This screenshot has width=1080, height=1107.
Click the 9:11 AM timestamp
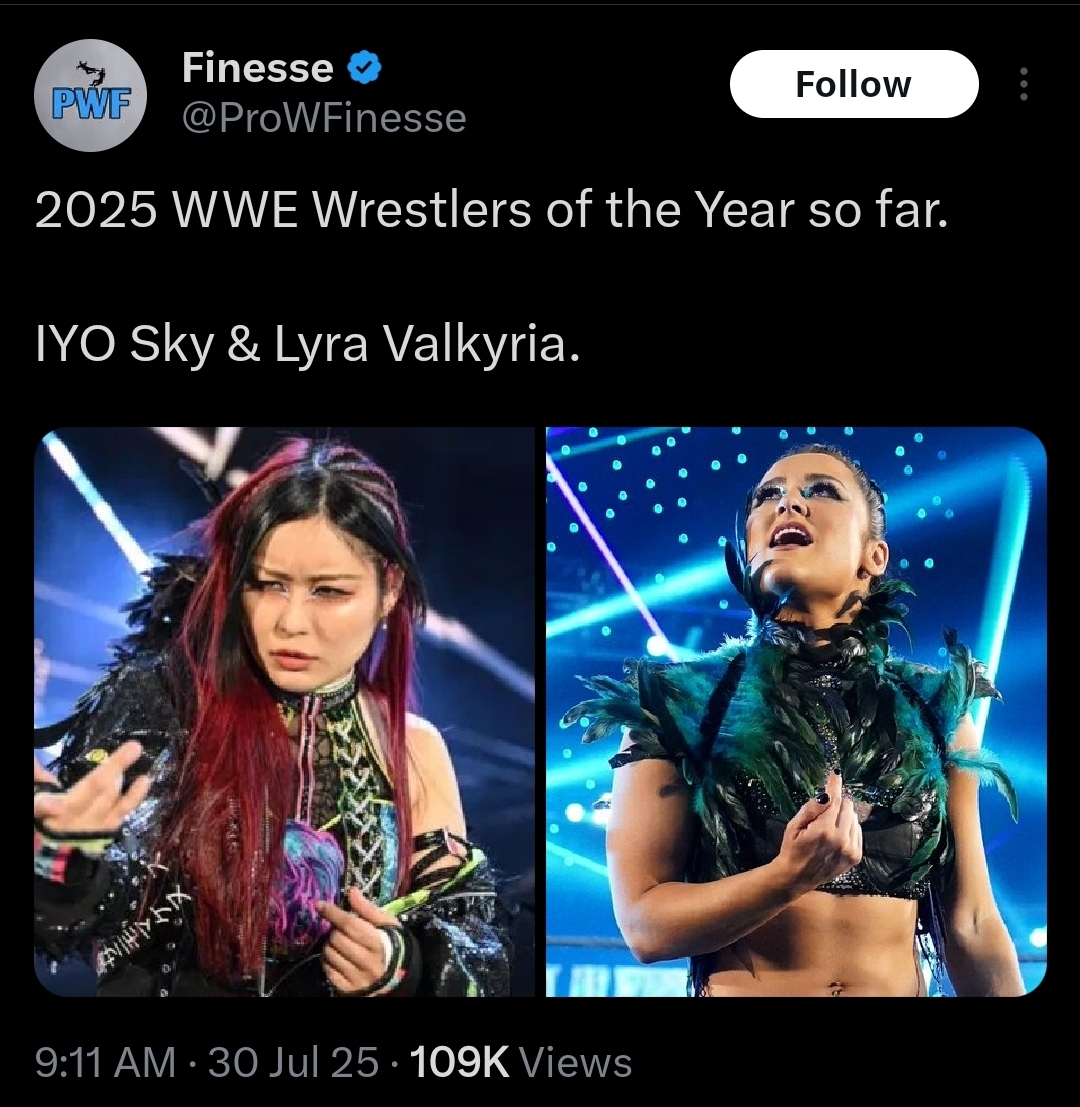(105, 1063)
